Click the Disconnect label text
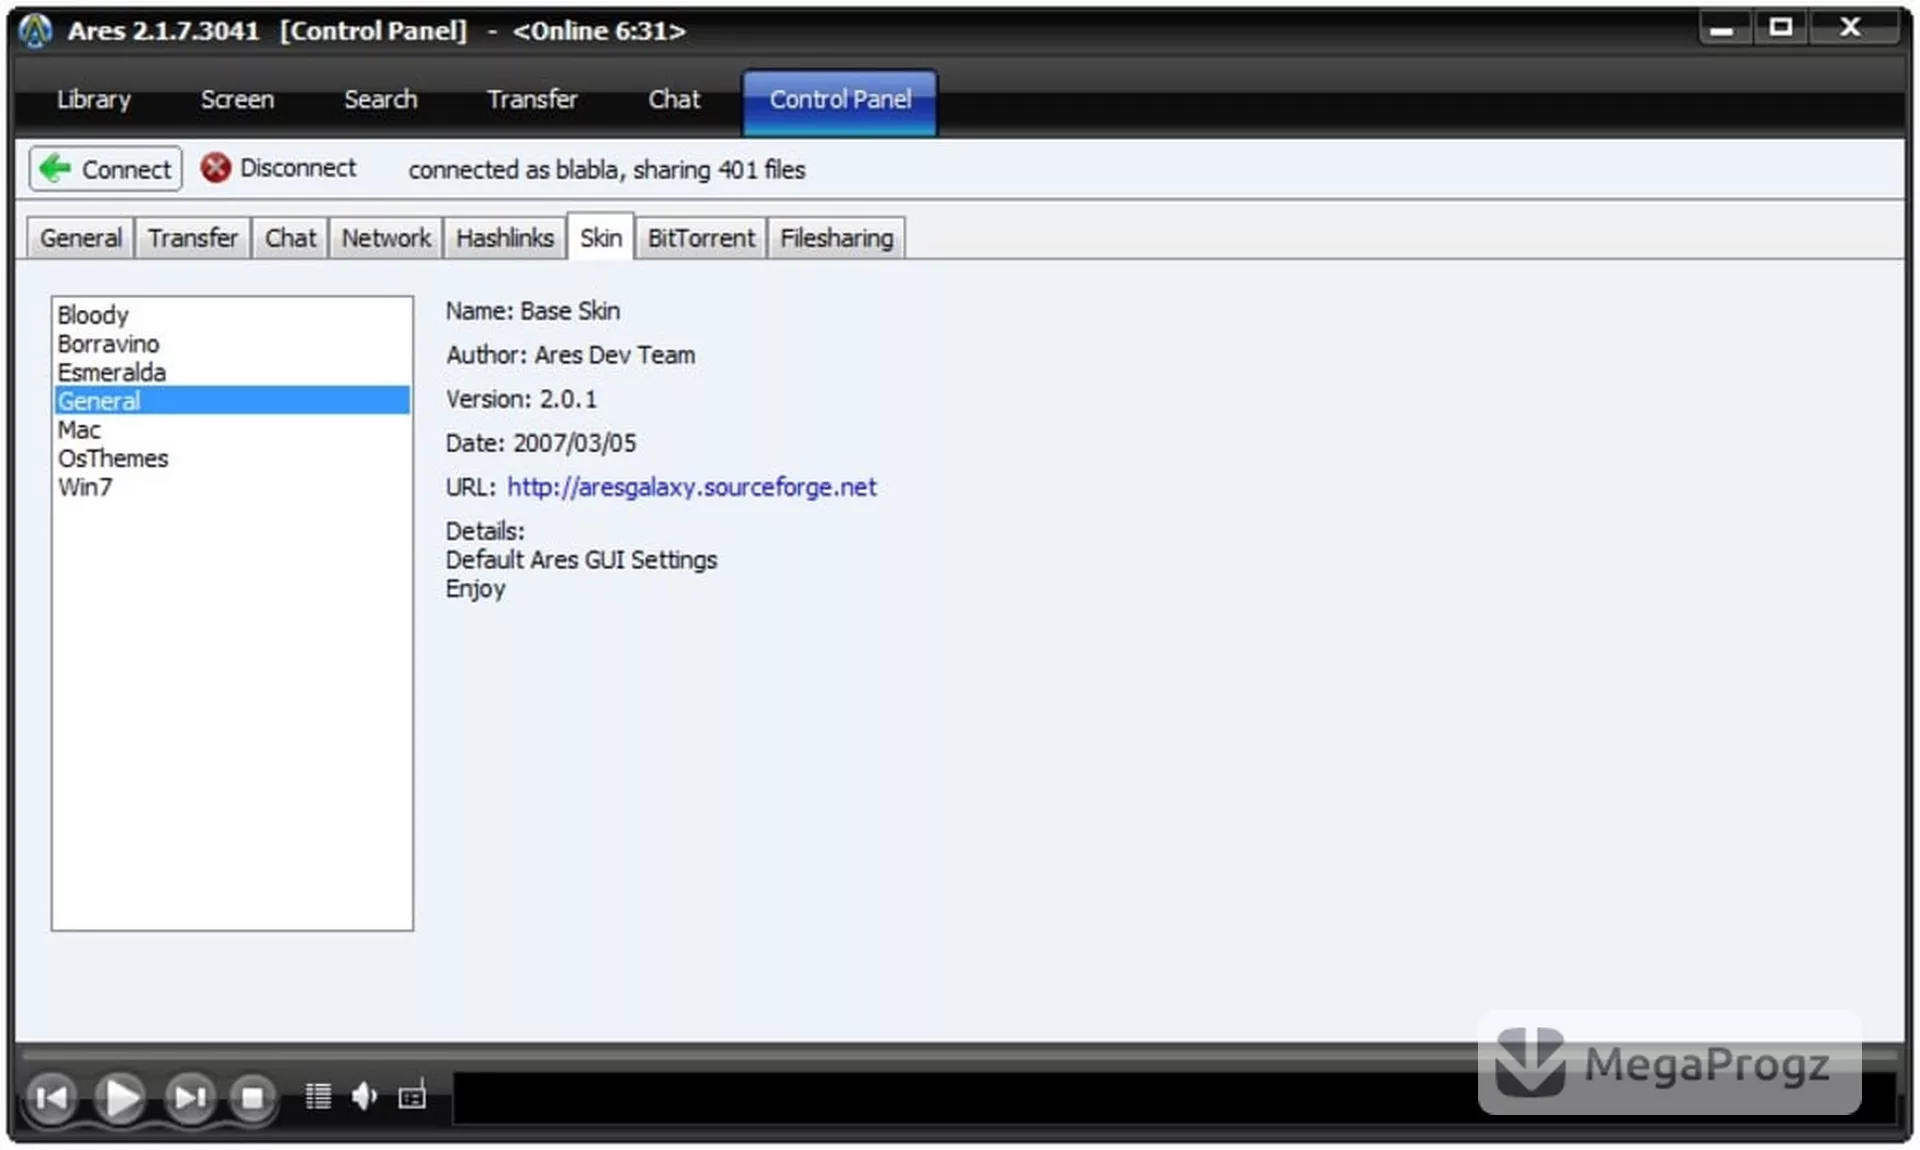 (x=298, y=168)
